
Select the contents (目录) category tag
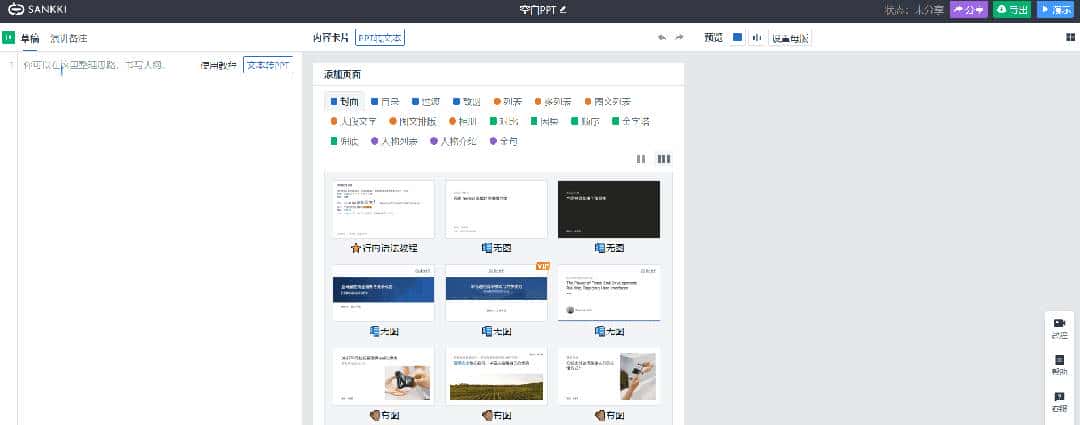(x=385, y=101)
